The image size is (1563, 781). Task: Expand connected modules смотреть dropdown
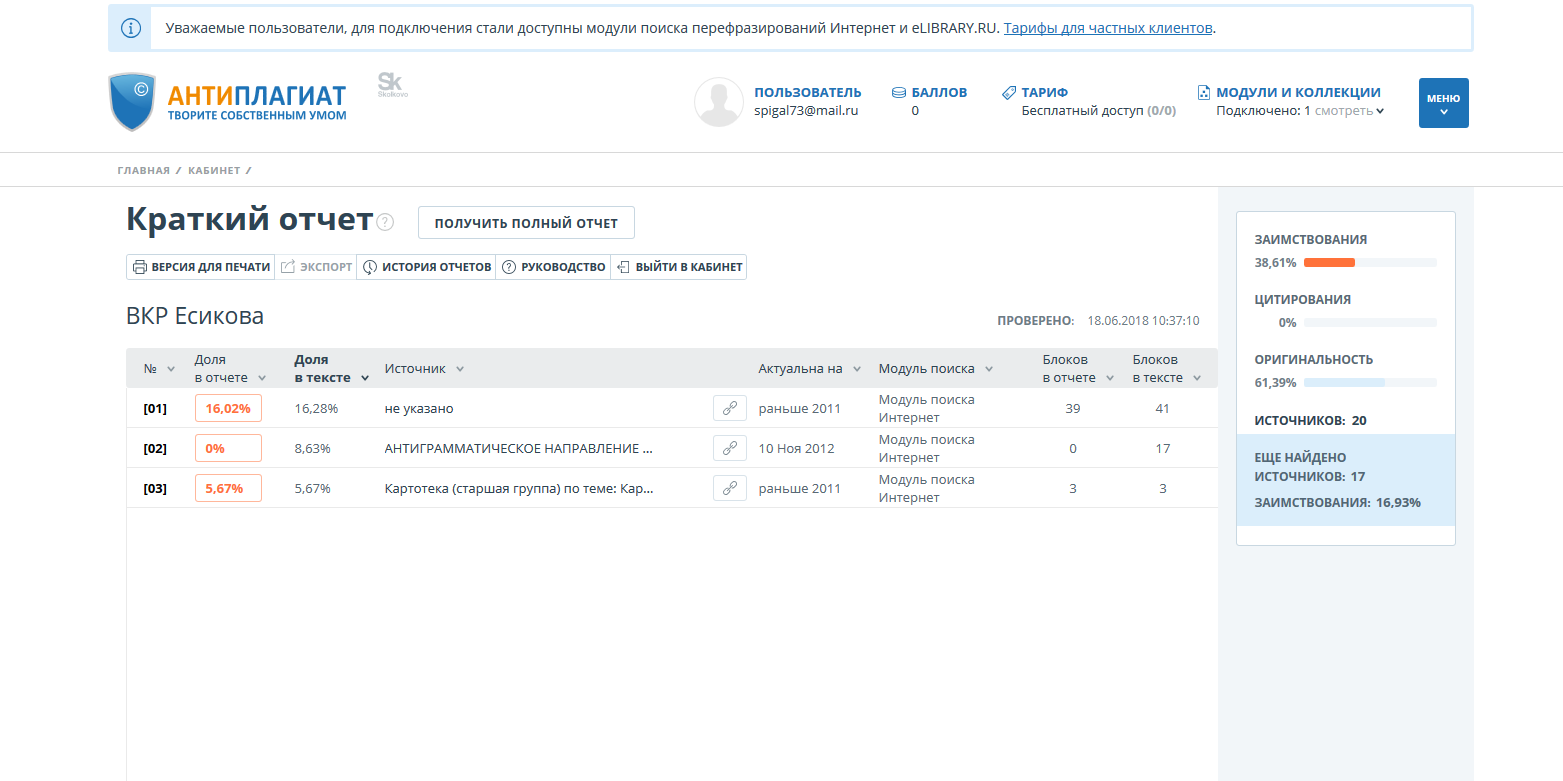click(1349, 111)
